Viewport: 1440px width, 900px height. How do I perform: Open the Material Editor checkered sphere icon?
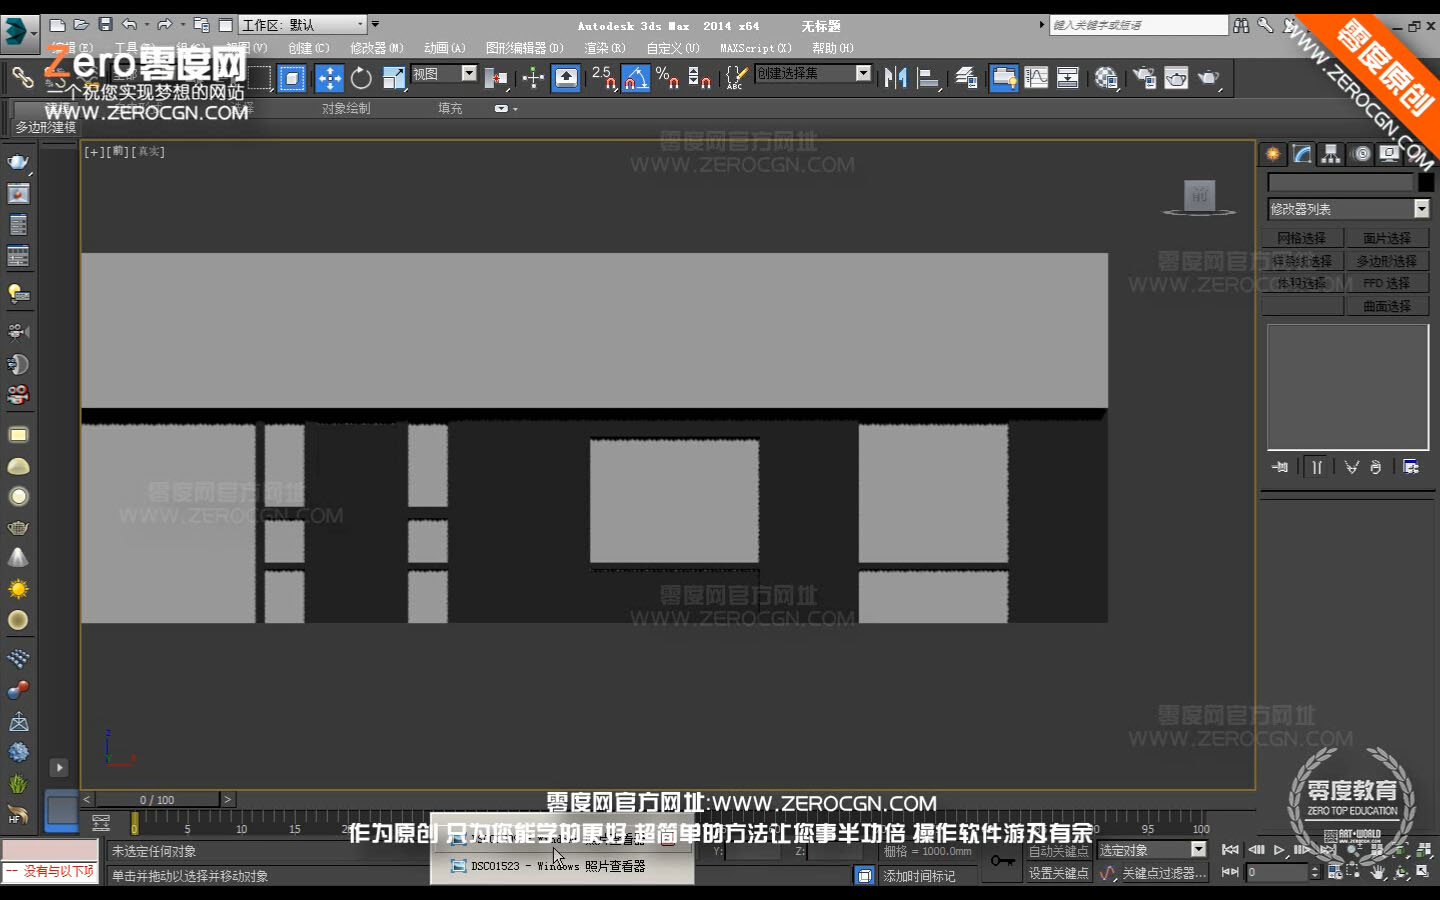pyautogui.click(x=1106, y=78)
